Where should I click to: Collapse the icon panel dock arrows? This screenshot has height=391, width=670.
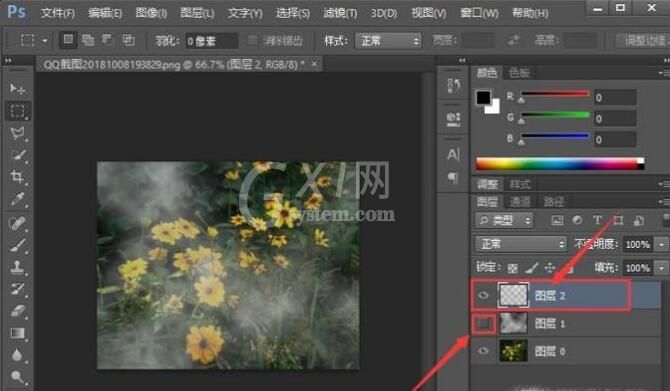pos(462,61)
